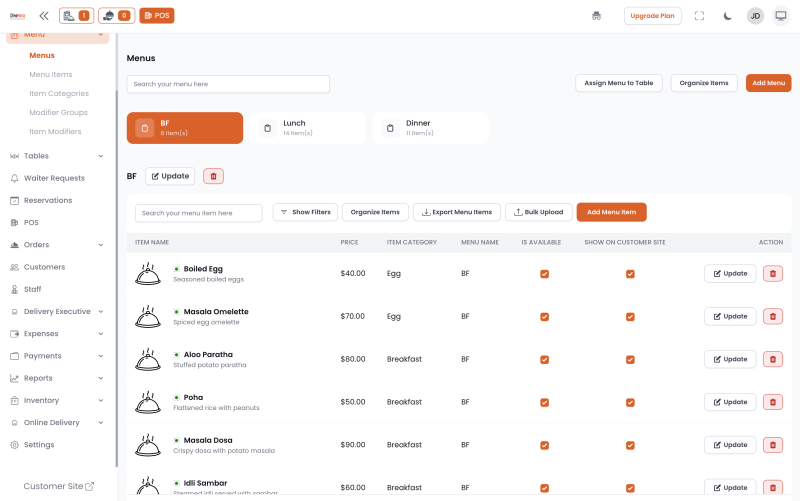This screenshot has width=800, height=501.
Task: Open the JD user avatar menu
Action: [755, 16]
